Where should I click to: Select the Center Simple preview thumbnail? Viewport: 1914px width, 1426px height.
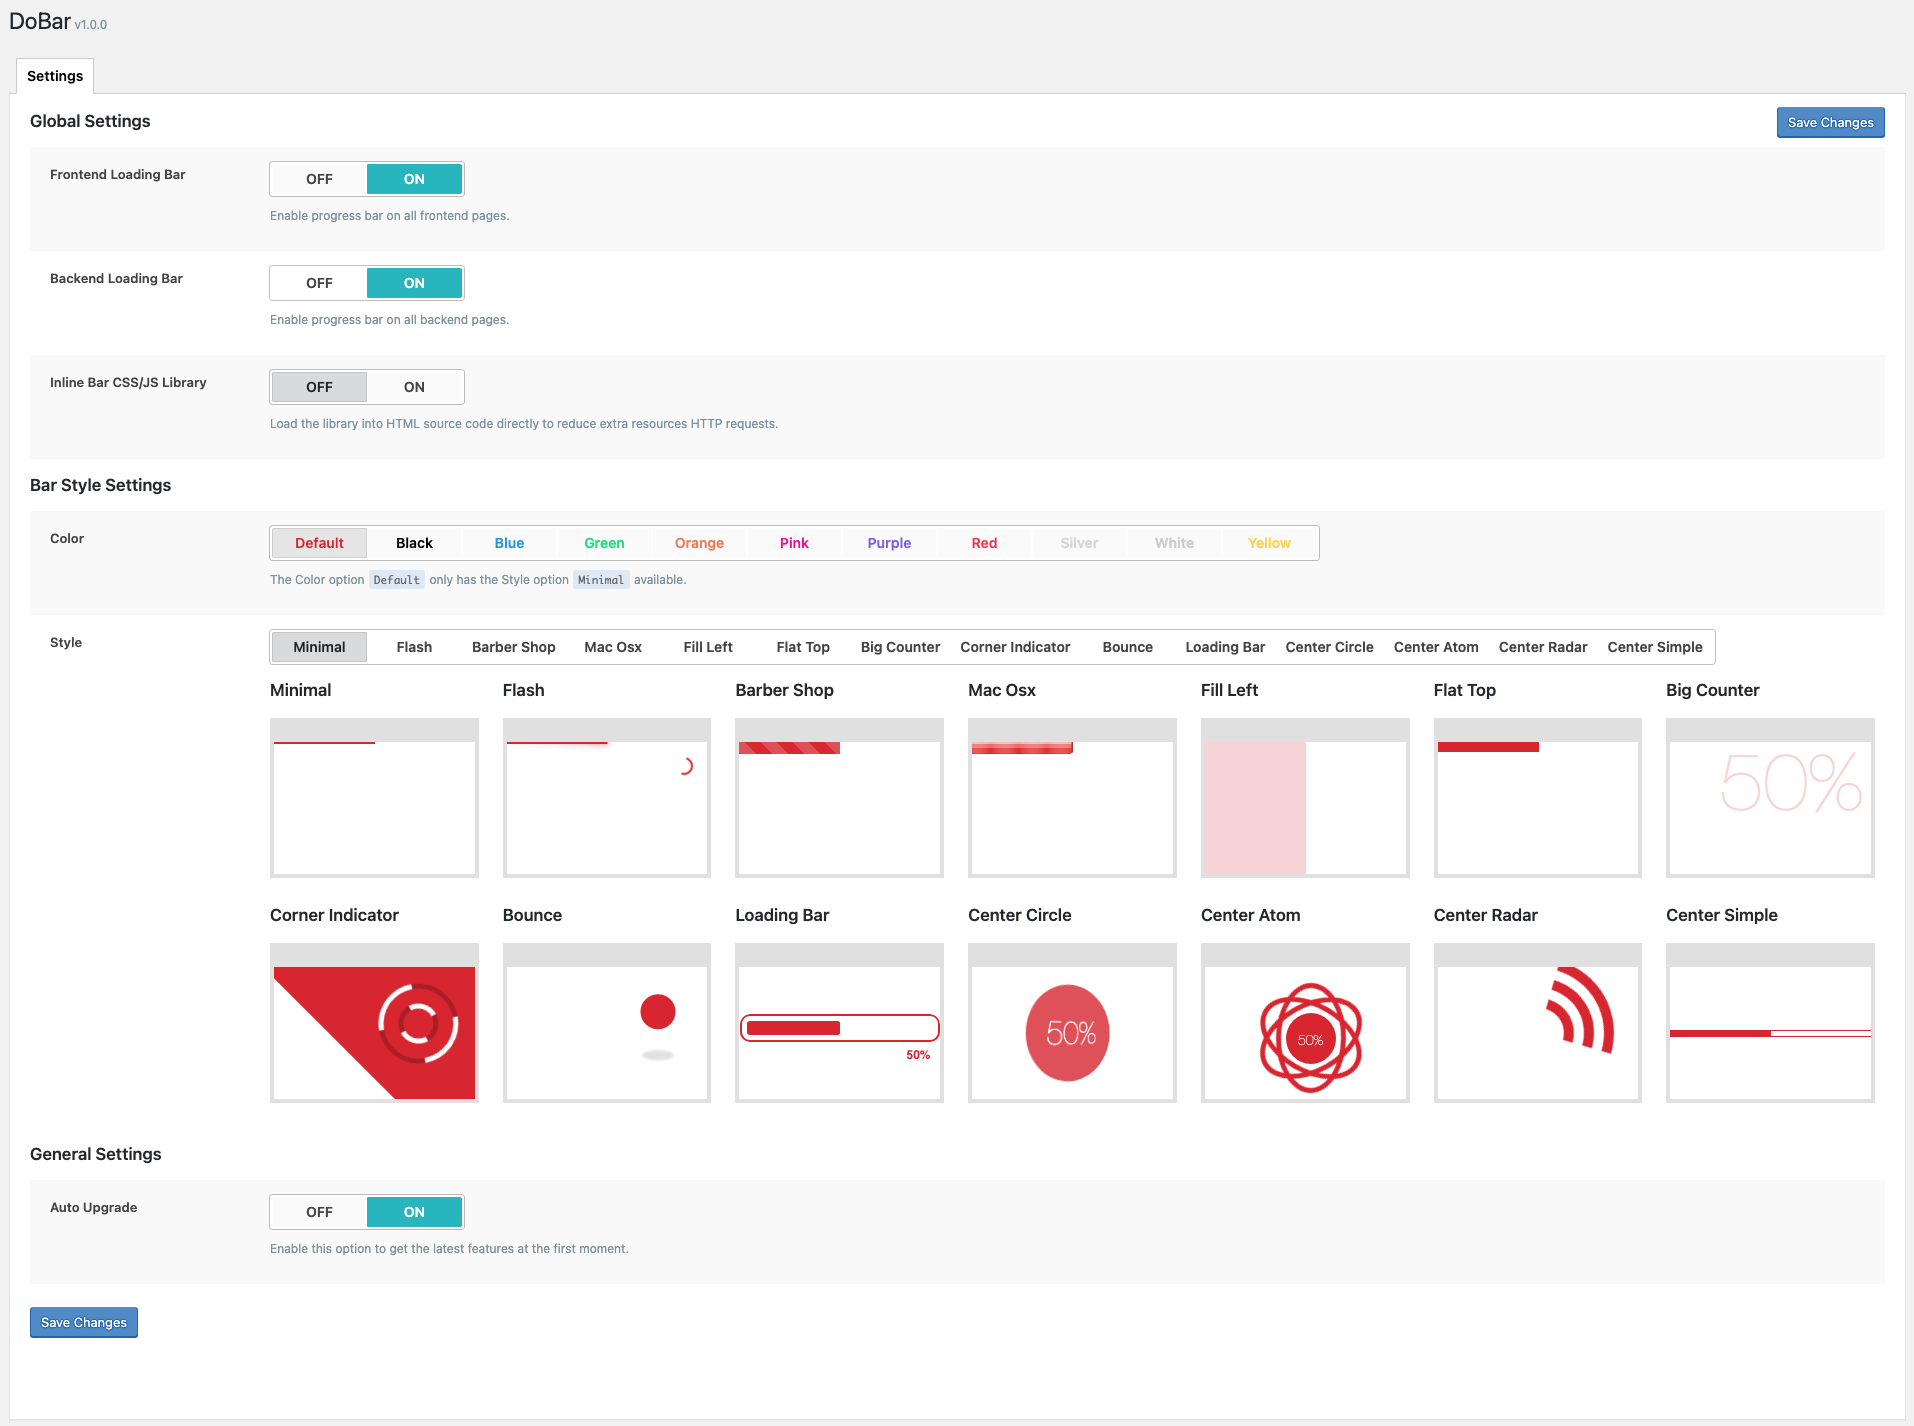tap(1770, 1022)
